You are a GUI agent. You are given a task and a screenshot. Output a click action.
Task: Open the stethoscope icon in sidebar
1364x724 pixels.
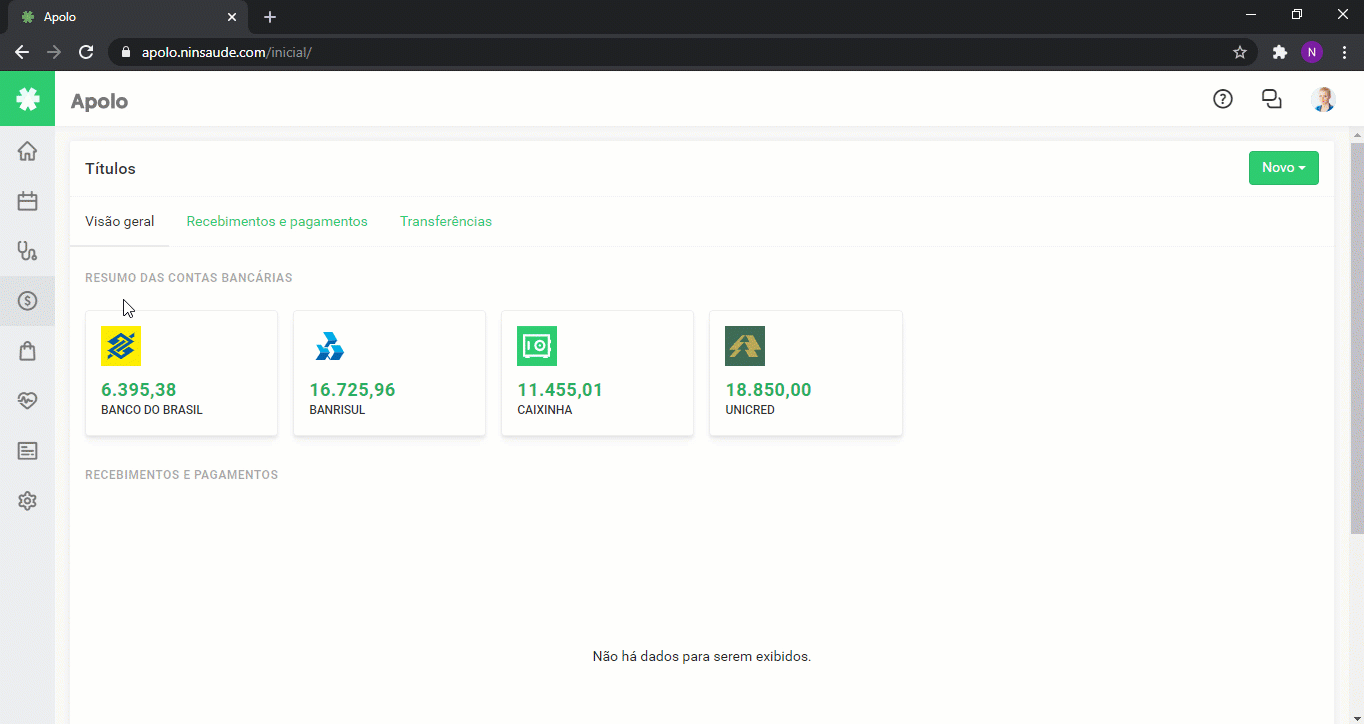tap(27, 251)
